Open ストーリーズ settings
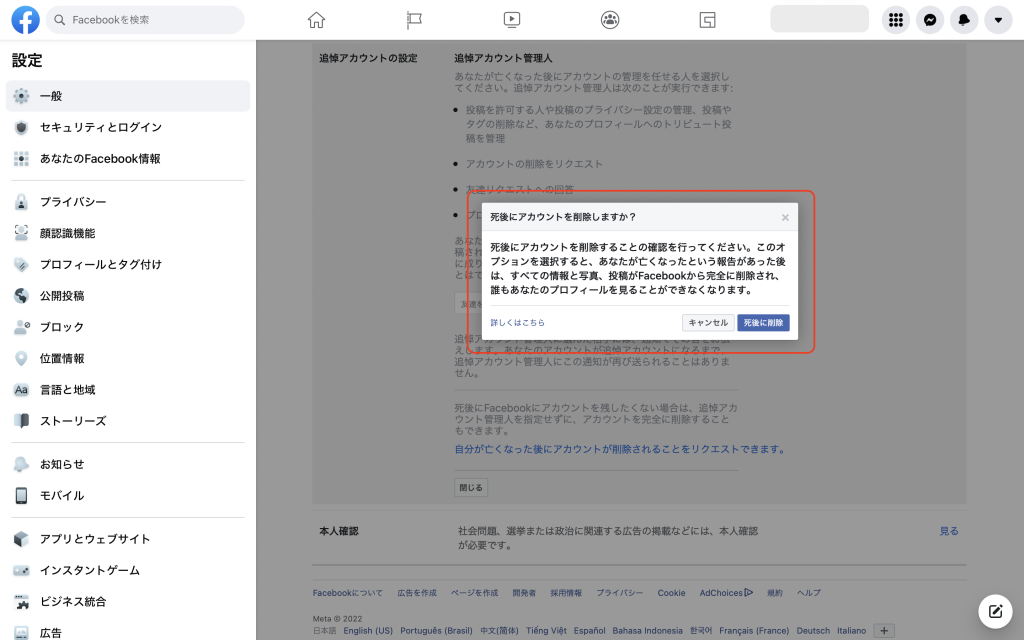The height and width of the screenshot is (640, 1024). click(x=128, y=421)
